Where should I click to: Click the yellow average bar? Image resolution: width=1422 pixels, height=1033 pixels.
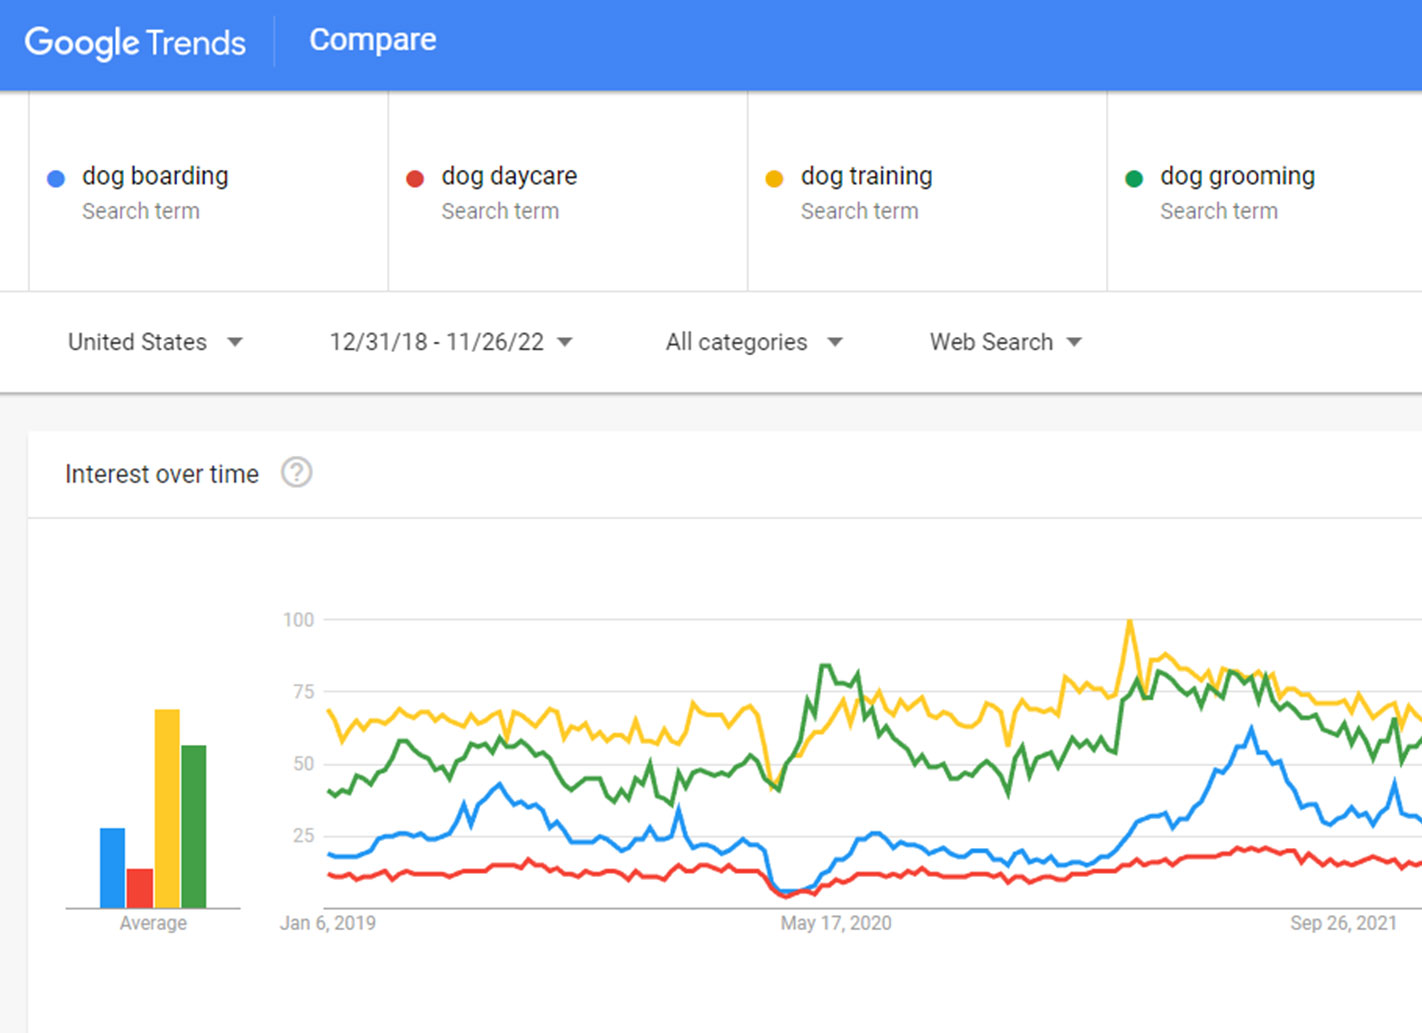point(167,809)
